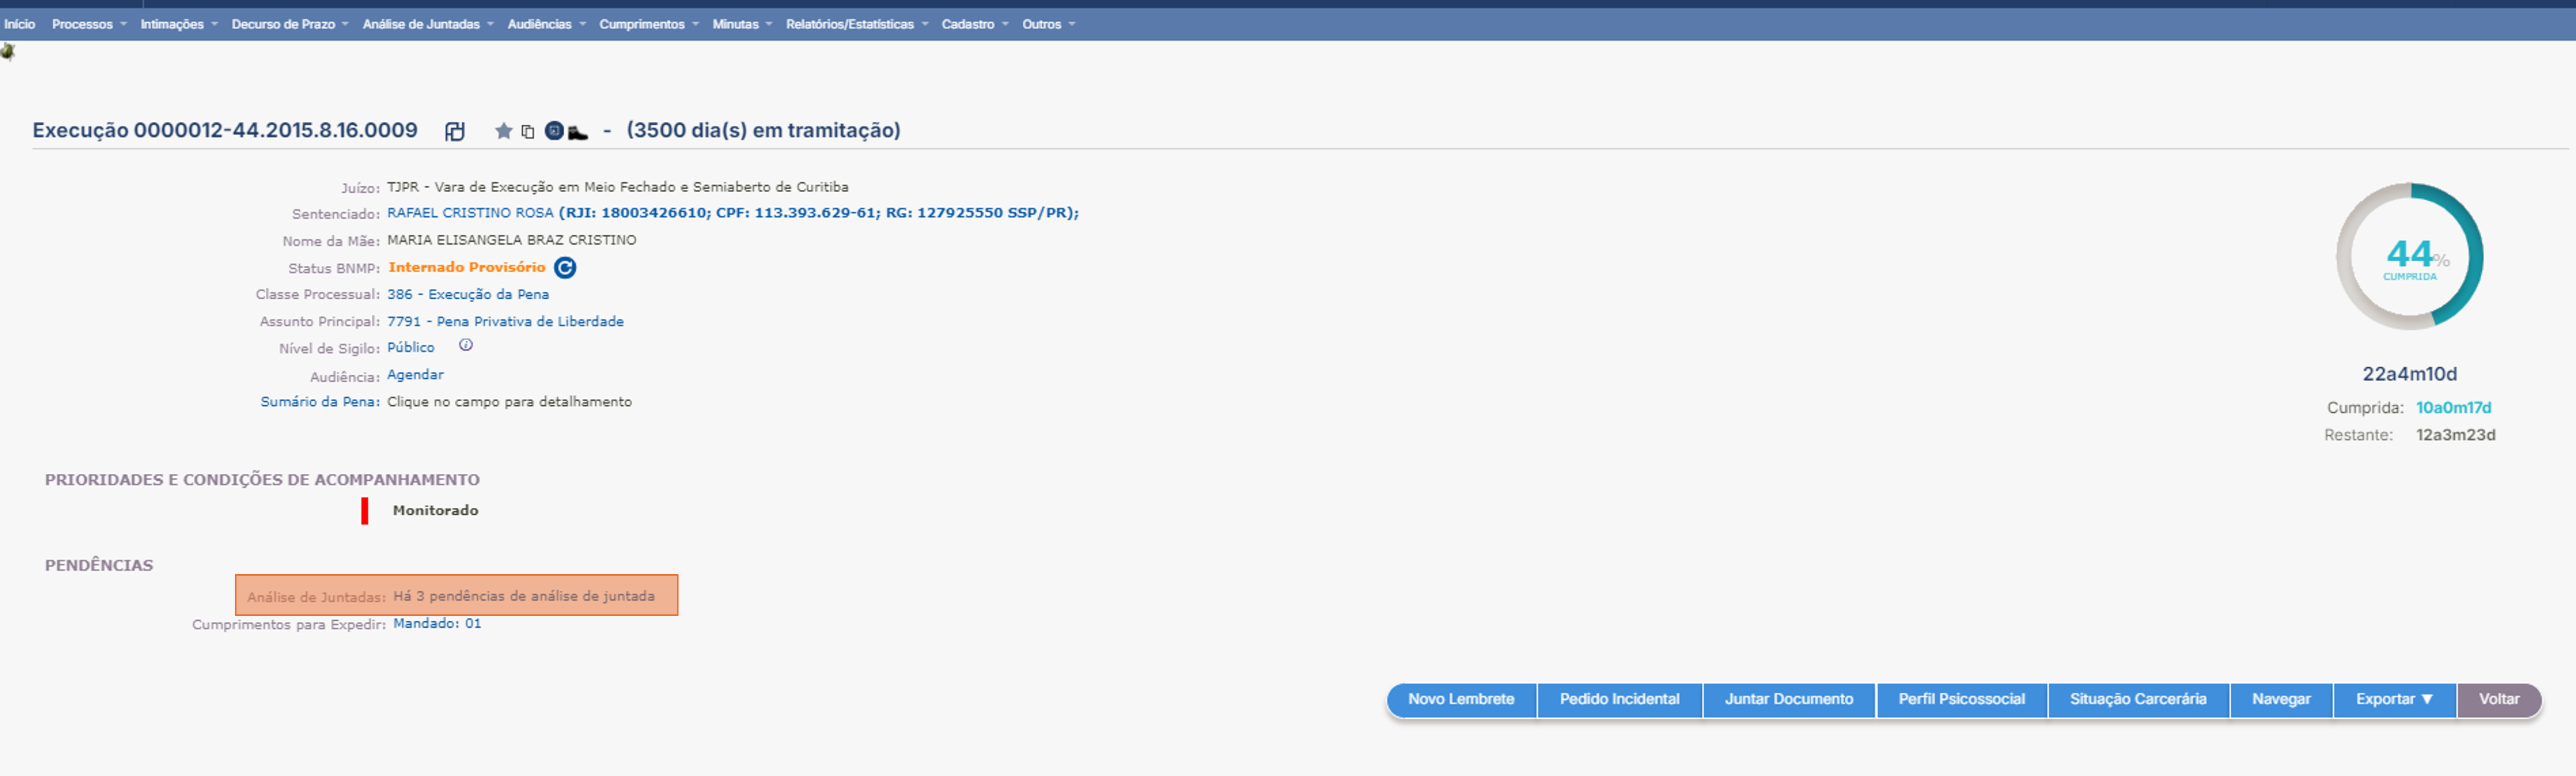Open Perfil Psicossocial button
2576x776 pixels.
[1962, 700]
